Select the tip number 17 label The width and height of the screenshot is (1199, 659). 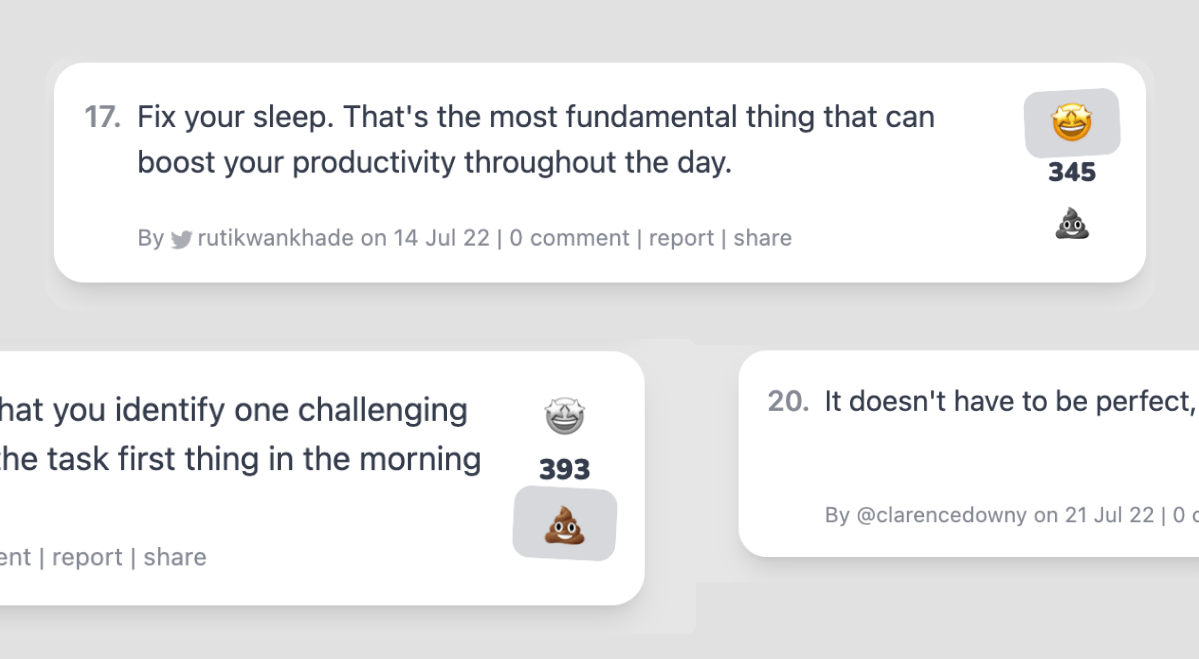[102, 117]
